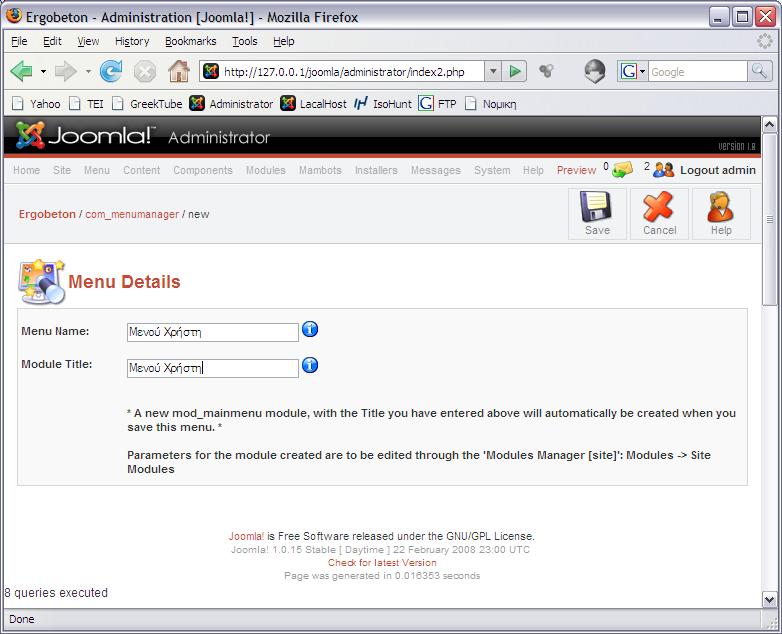Expand the Forward button history dropdown
The image size is (782, 634).
tap(88, 72)
